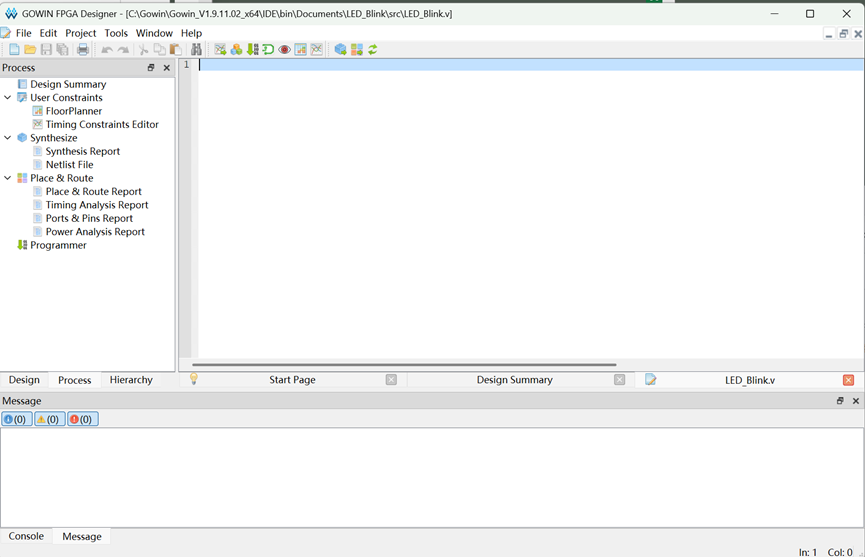Collapse the User Constraints tree node
Screen dimensions: 865x557
[x=8, y=98]
